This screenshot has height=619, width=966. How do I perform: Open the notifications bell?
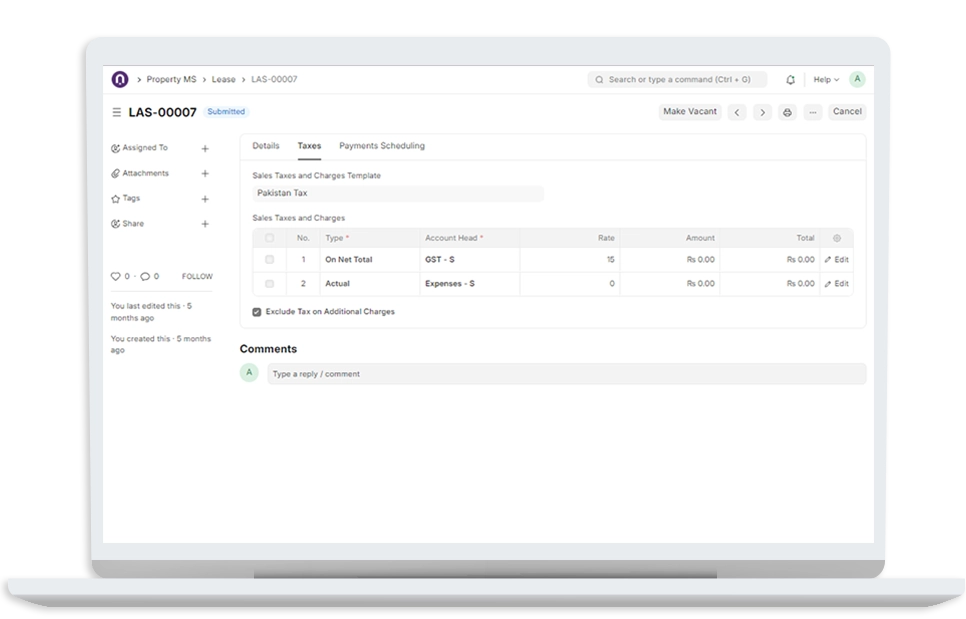point(790,80)
